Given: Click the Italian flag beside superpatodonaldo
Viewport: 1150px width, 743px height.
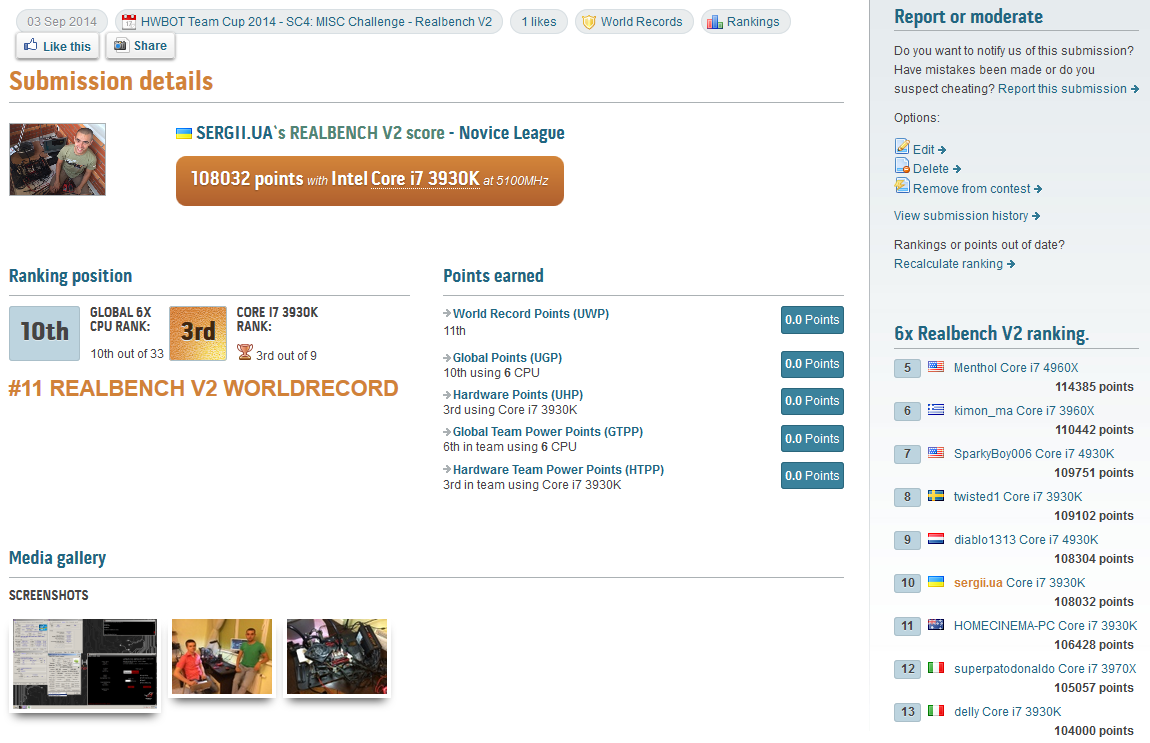Looking at the screenshot, I should [x=936, y=667].
